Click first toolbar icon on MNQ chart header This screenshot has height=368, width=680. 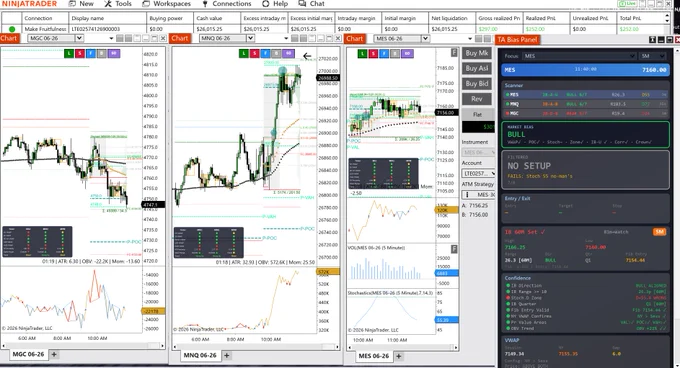click(295, 39)
